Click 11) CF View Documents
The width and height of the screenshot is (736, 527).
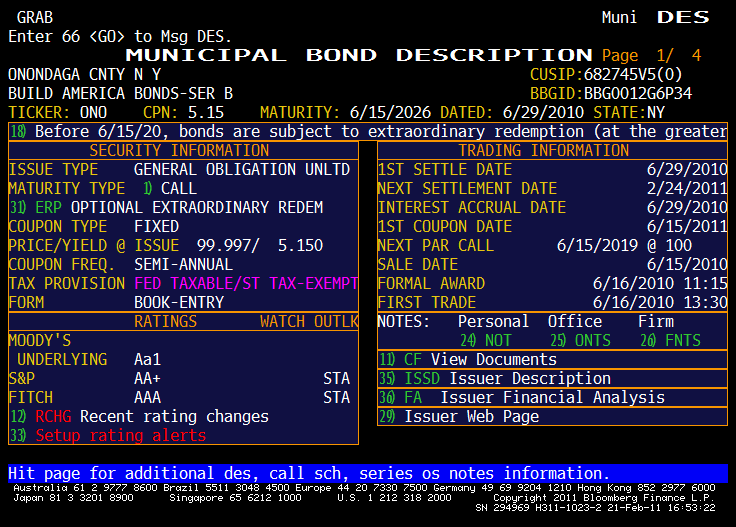[552, 359]
